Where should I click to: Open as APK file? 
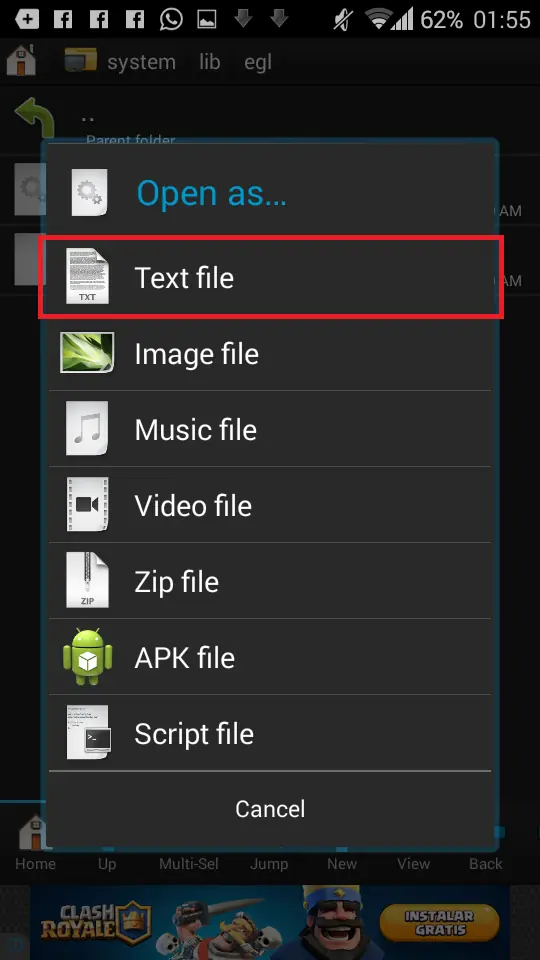click(x=270, y=657)
